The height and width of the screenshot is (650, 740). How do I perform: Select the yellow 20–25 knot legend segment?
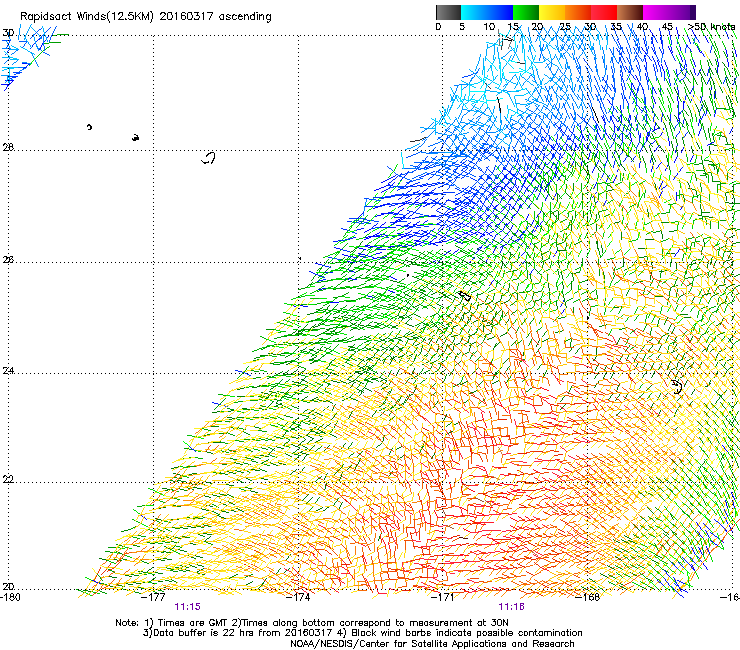(552, 12)
